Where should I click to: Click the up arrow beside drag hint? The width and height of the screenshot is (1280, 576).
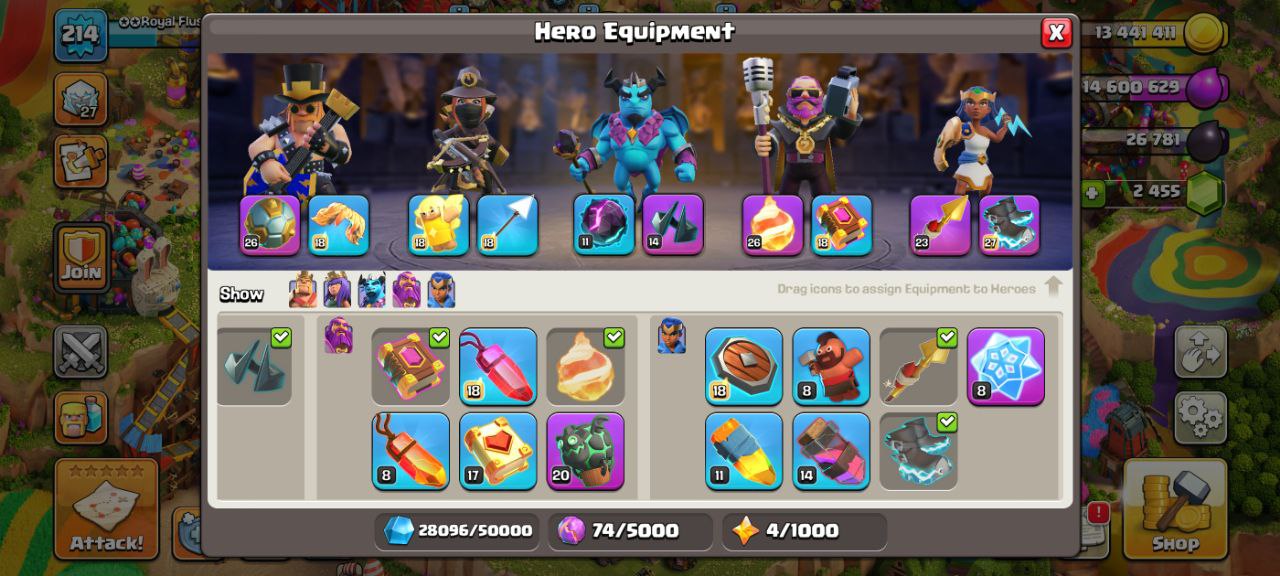pos(1053,288)
